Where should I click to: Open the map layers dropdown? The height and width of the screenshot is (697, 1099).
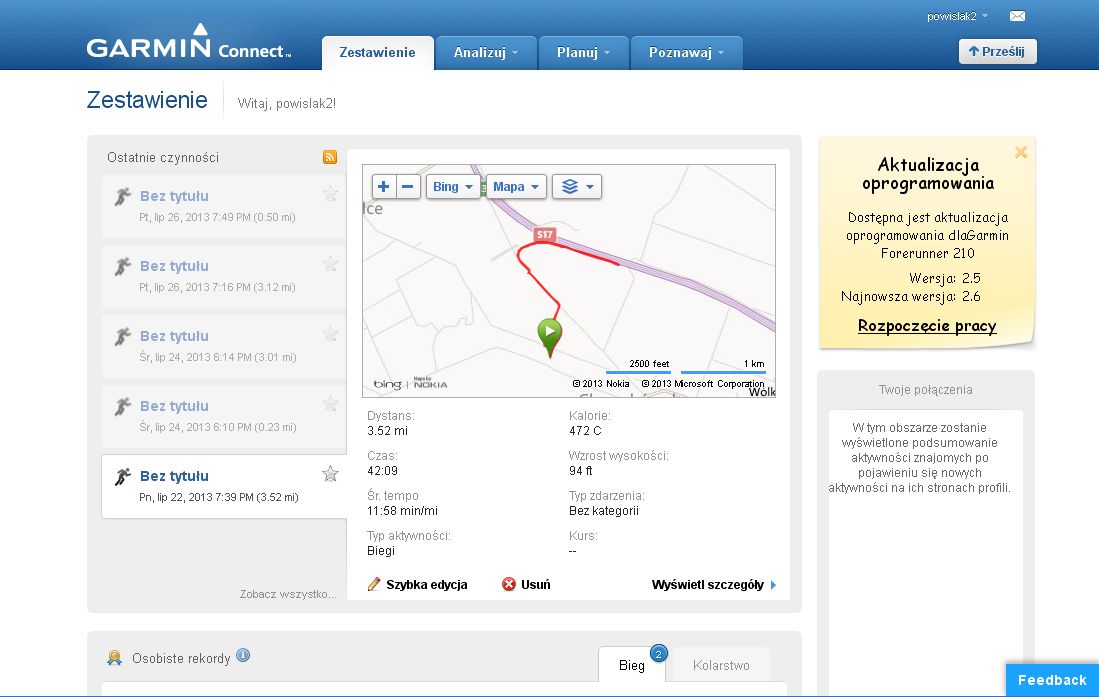click(577, 187)
